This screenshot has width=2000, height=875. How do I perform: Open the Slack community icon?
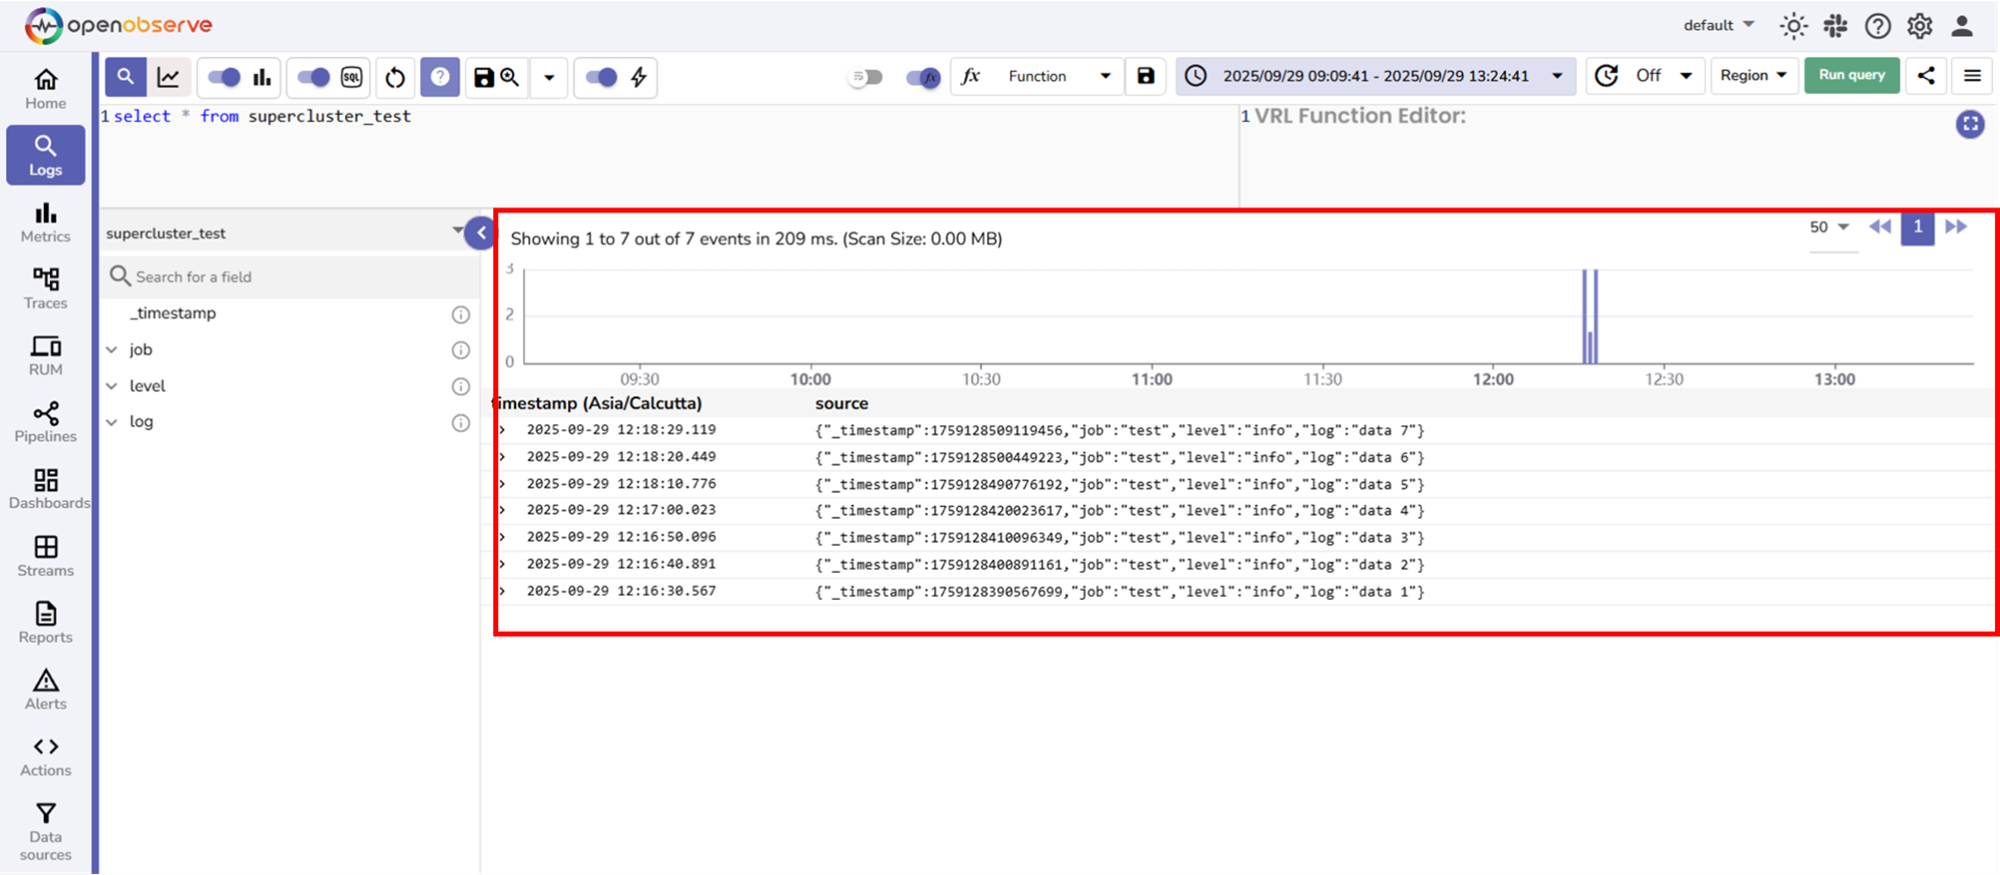(x=1835, y=26)
